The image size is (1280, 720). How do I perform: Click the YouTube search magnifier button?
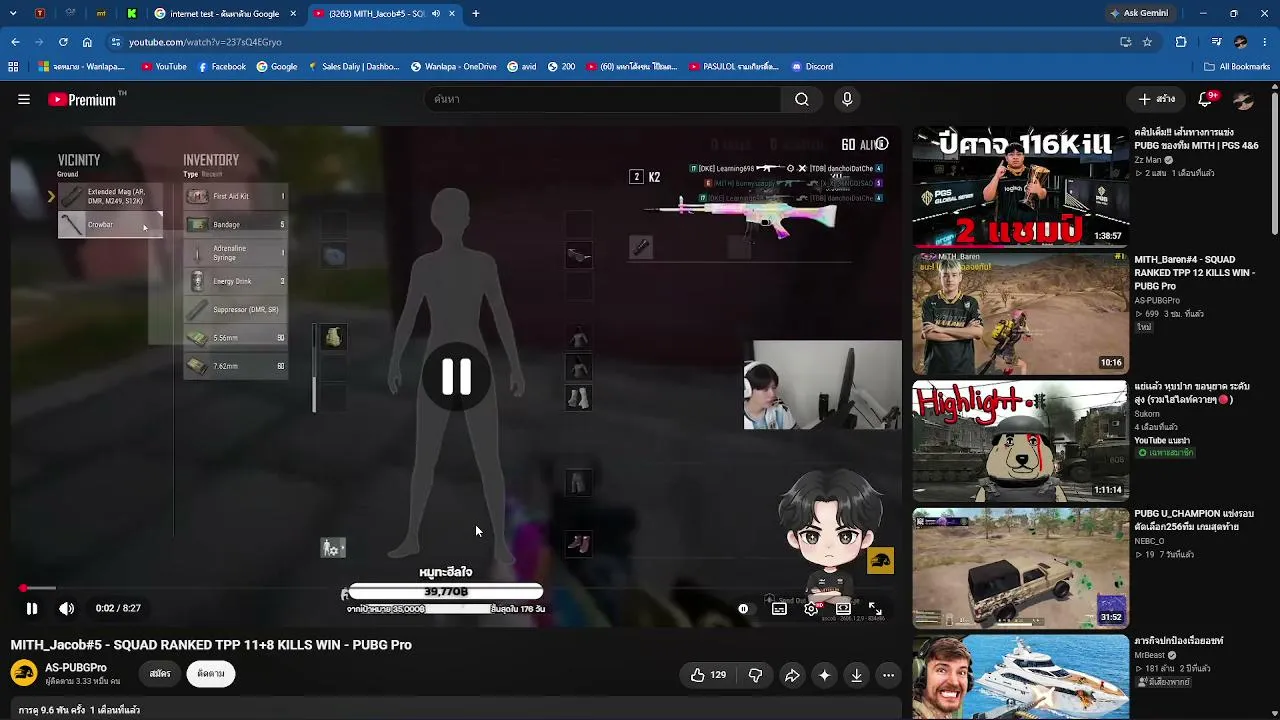coord(802,99)
